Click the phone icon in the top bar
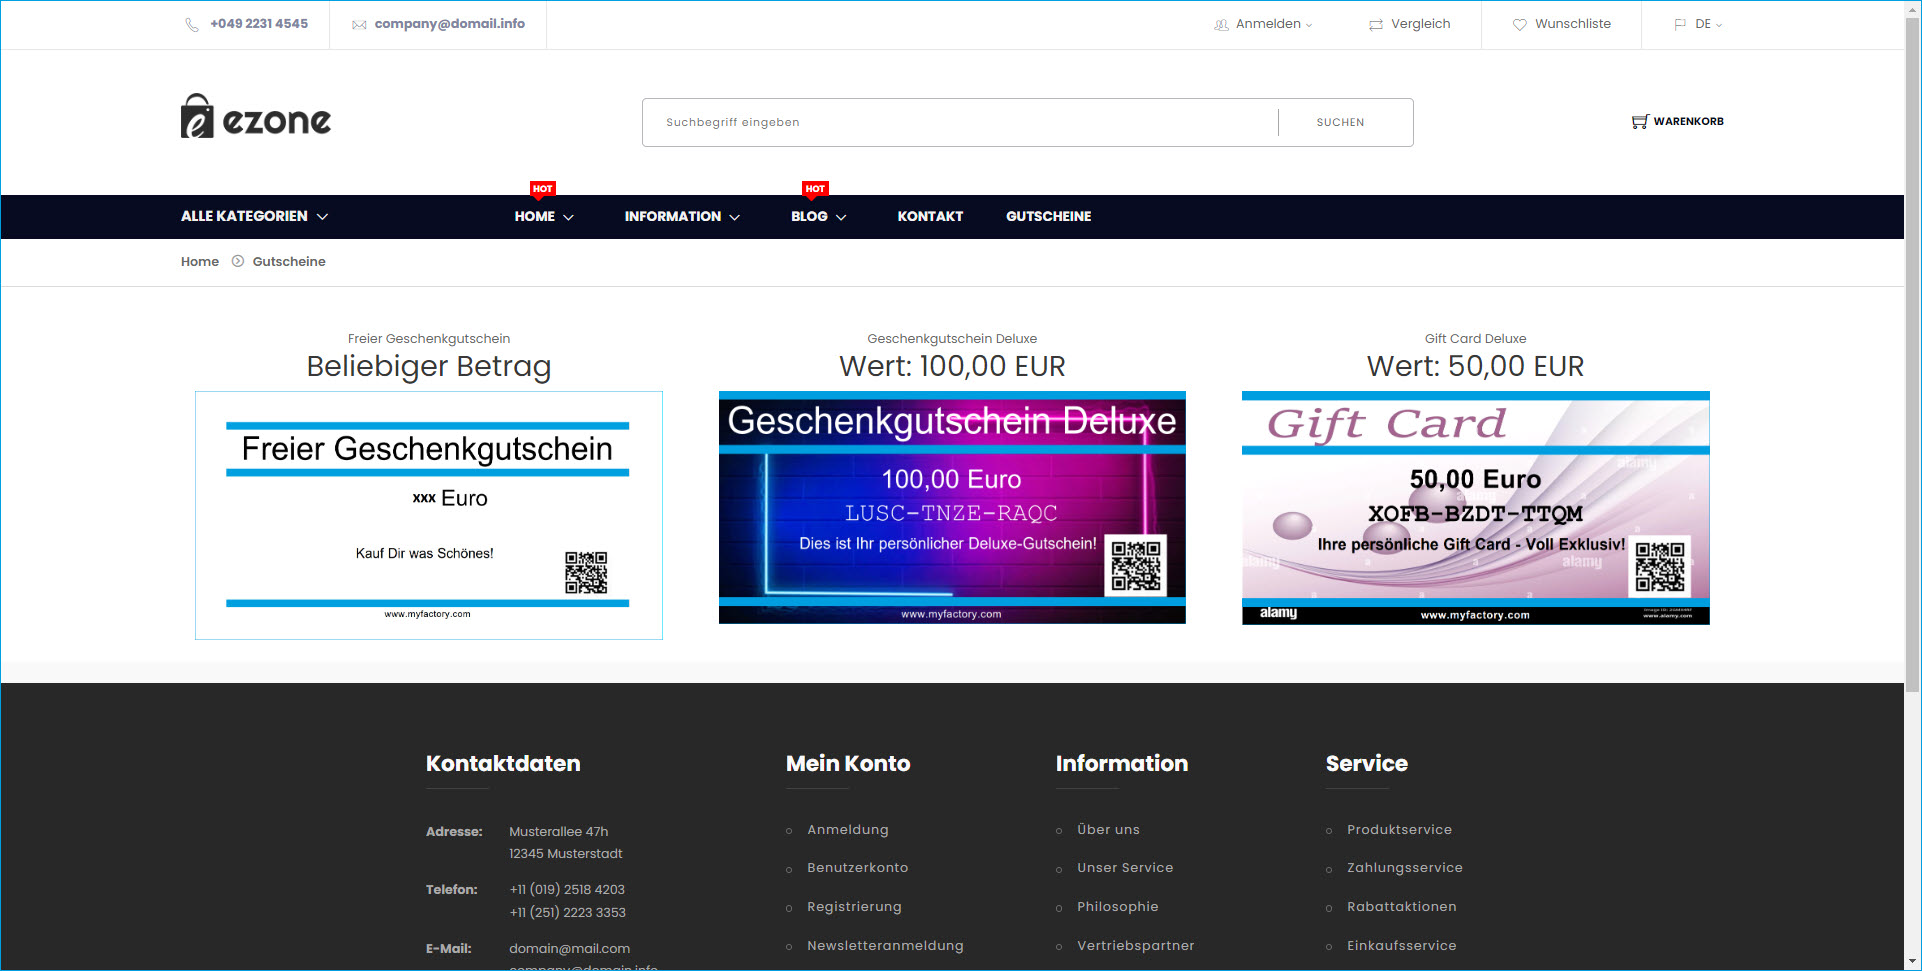1922x971 pixels. [192, 24]
